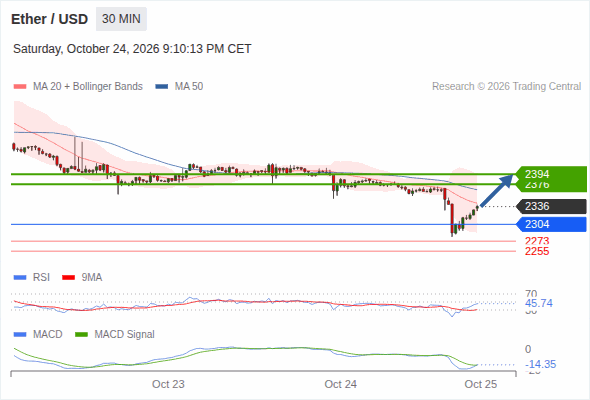Screen dimensions: 590x400
Task: Open the Trading Central research credit
Action: click(x=506, y=87)
